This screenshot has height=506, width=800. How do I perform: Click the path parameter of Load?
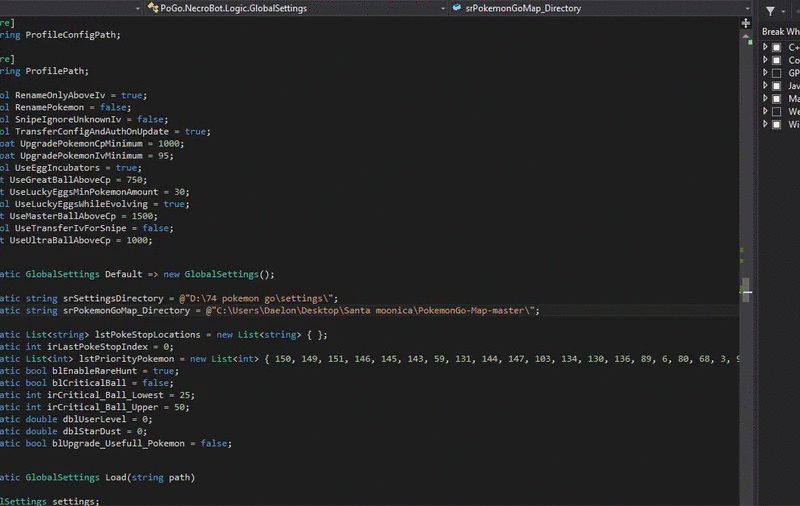point(180,478)
